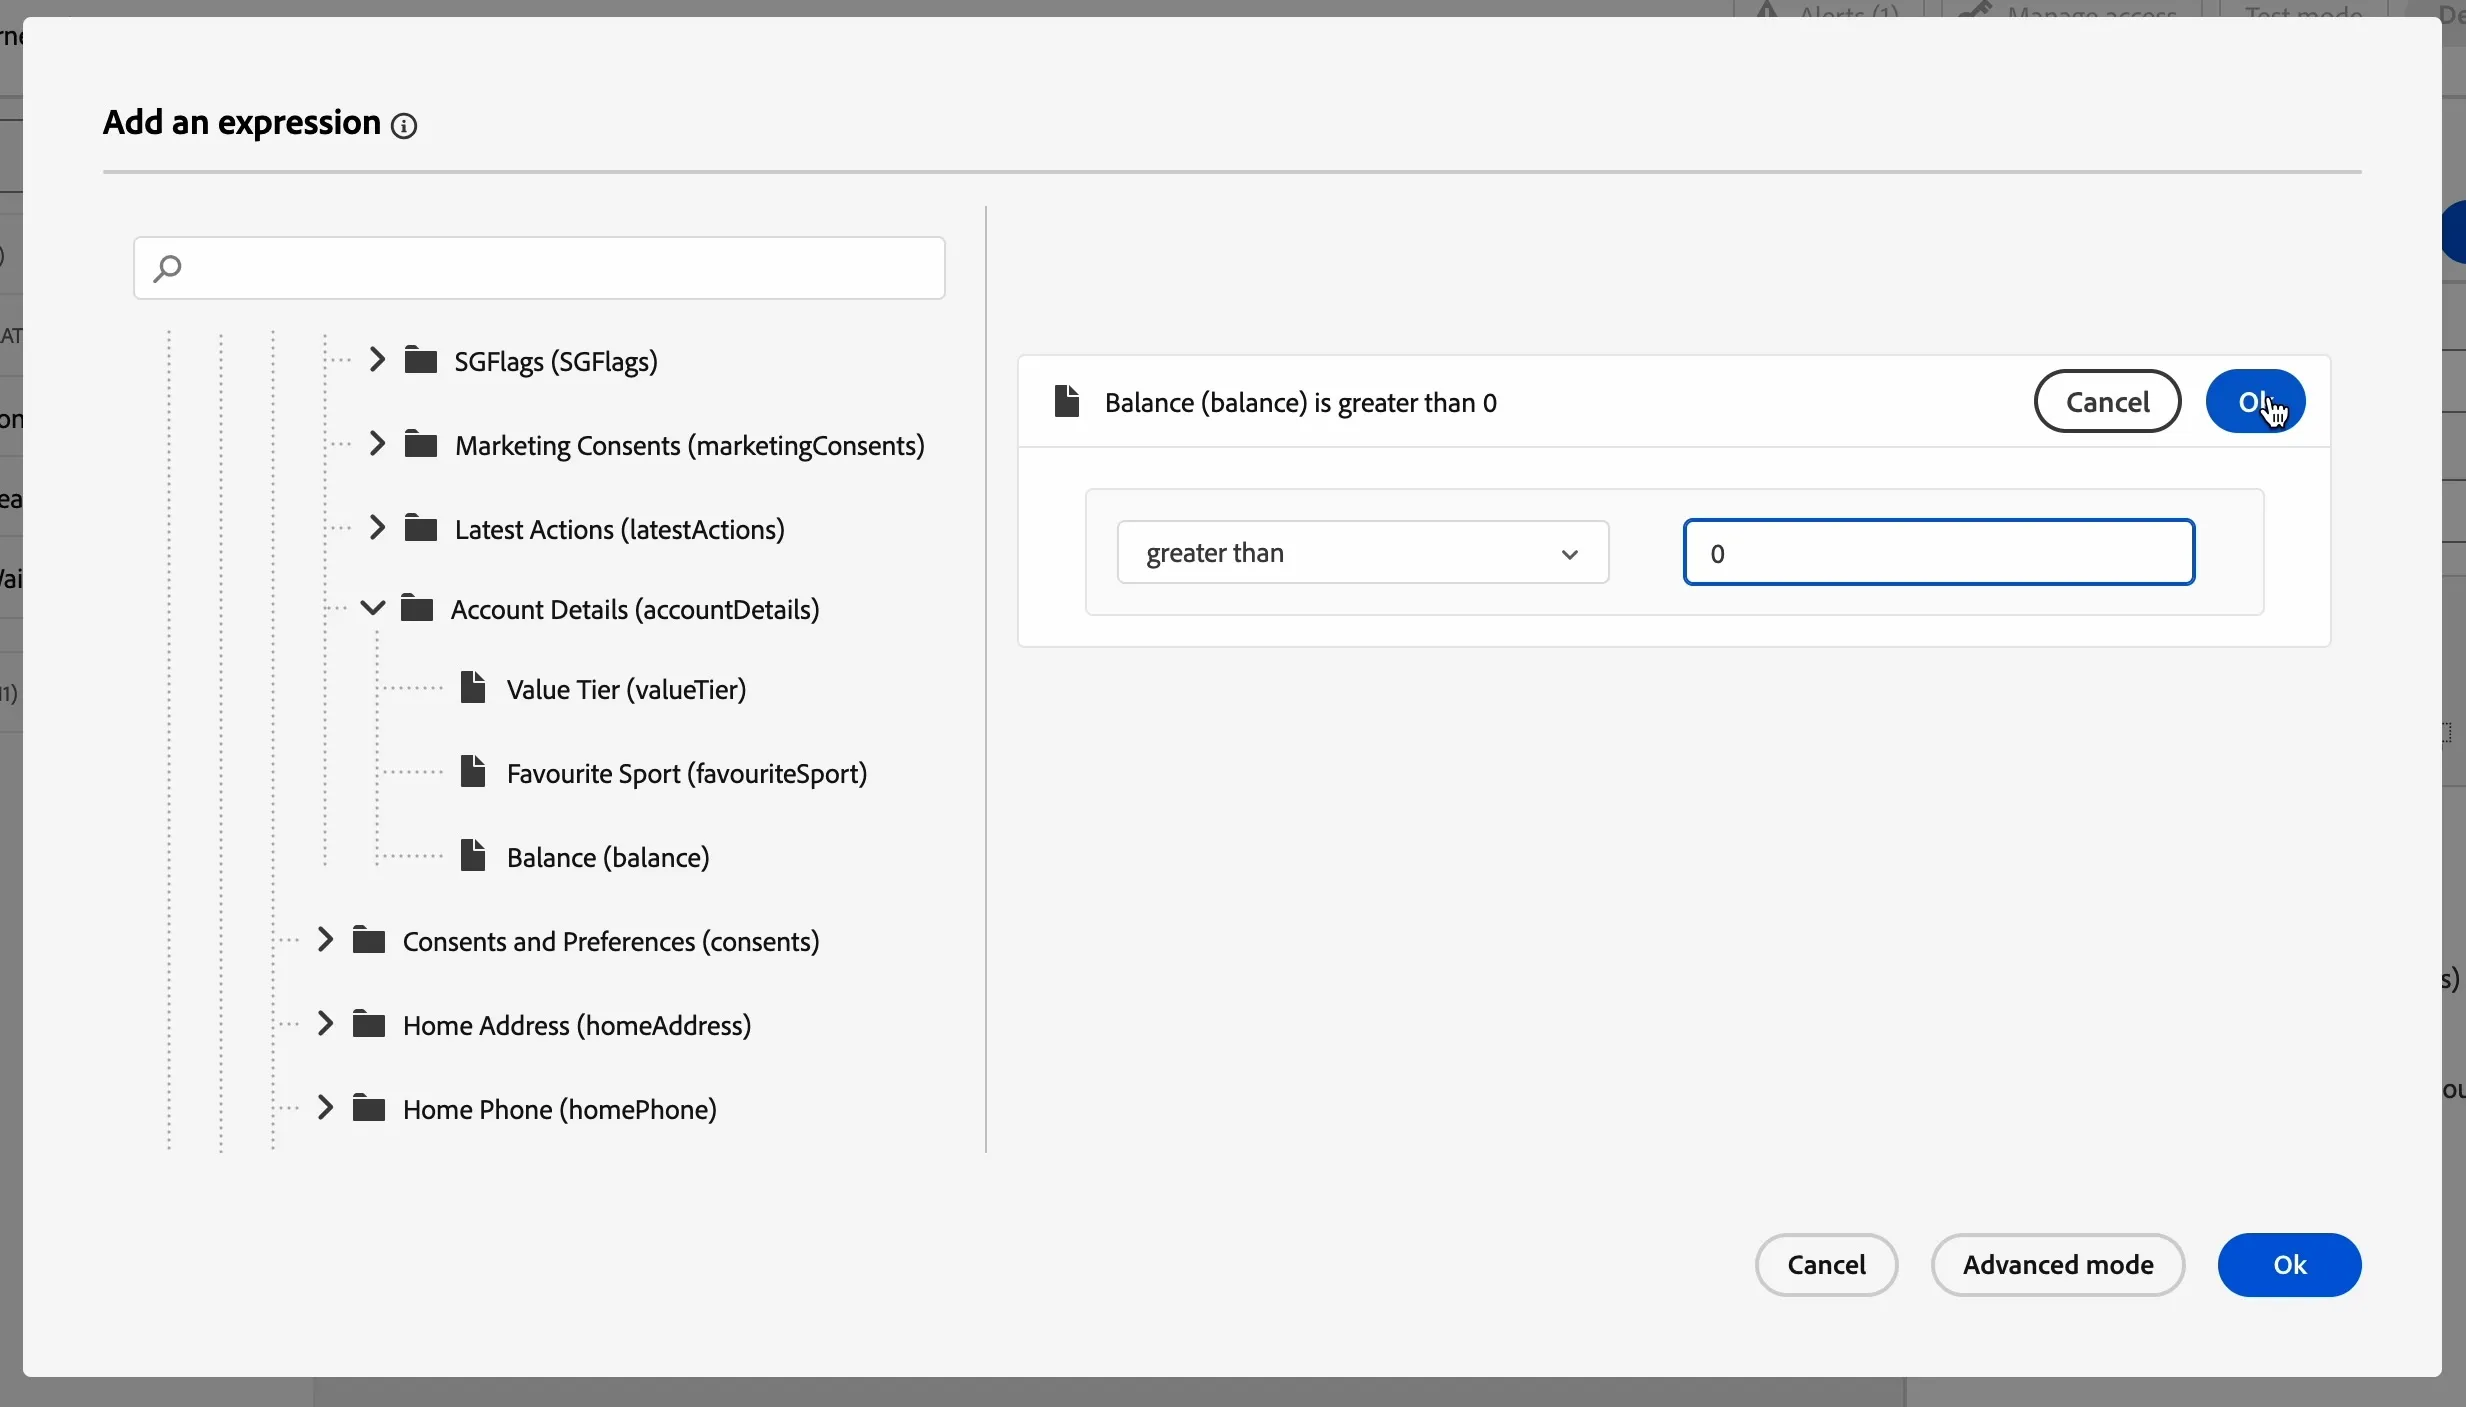The image size is (2466, 1407).
Task: Click the bottom Cancel button
Action: 1827,1265
